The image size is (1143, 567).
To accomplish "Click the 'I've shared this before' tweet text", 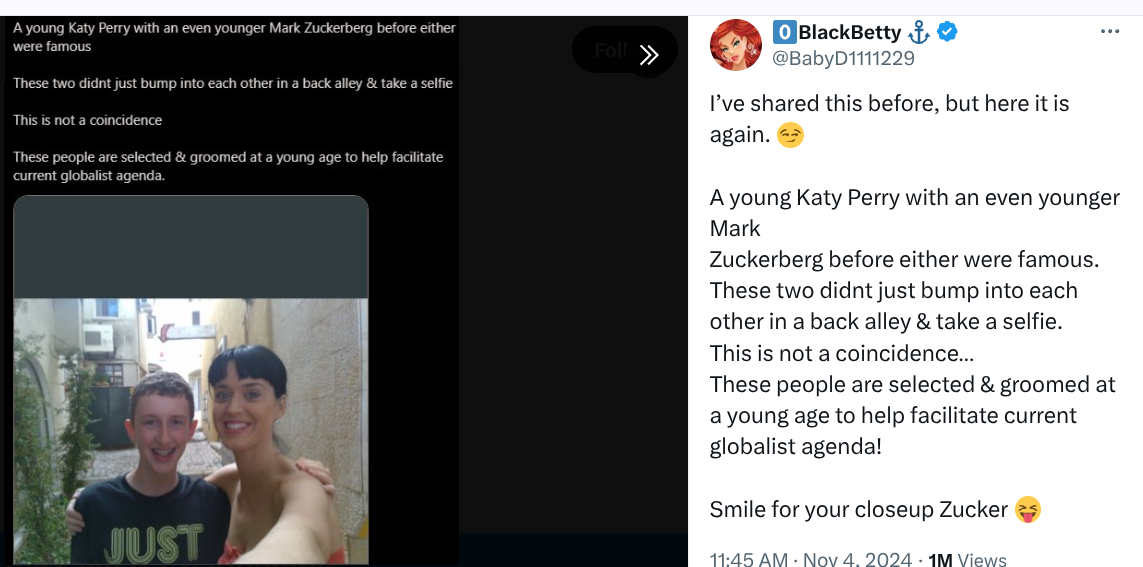I will (x=890, y=104).
